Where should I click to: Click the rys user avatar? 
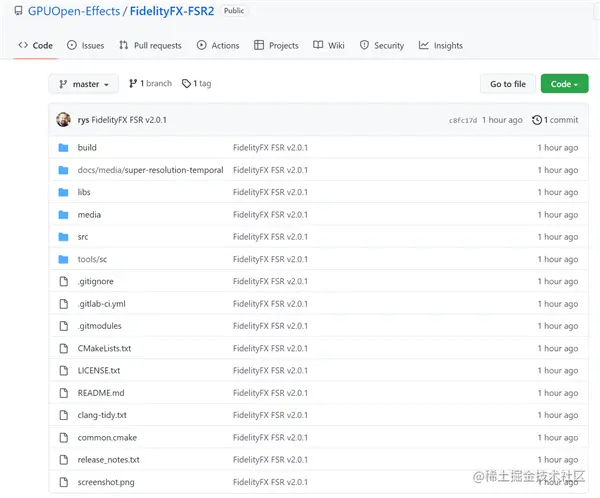coord(64,119)
